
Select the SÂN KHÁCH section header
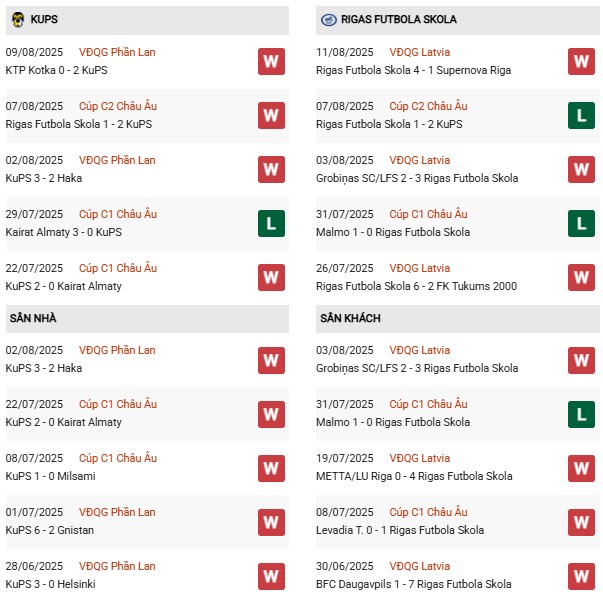(x=350, y=318)
